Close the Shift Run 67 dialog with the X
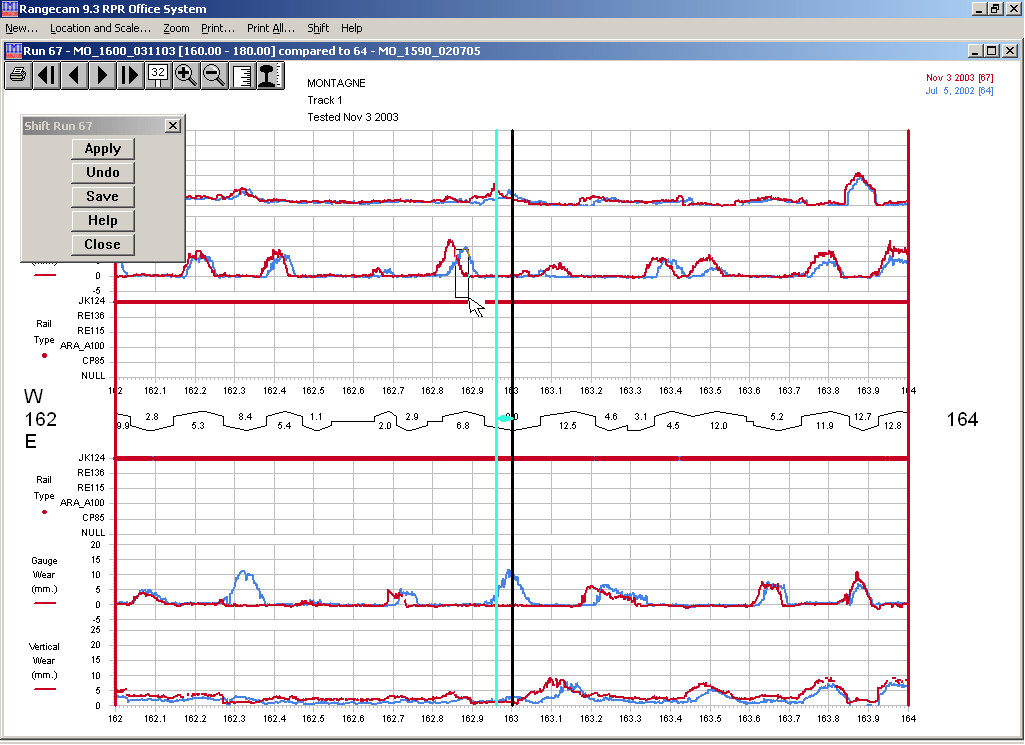1025x745 pixels. point(172,126)
